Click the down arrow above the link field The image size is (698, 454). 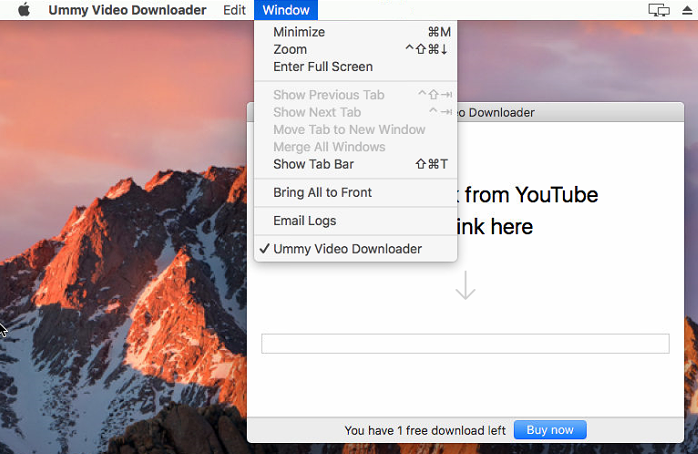pos(465,285)
